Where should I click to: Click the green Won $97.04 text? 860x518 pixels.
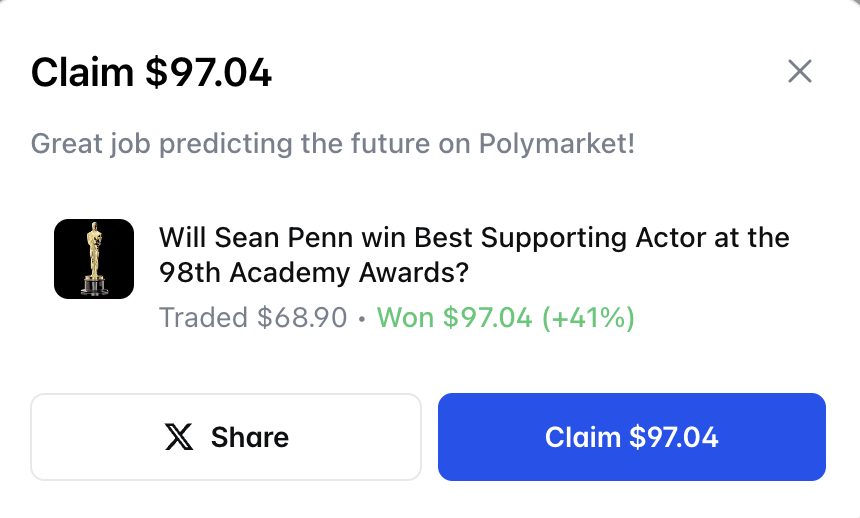(x=454, y=317)
